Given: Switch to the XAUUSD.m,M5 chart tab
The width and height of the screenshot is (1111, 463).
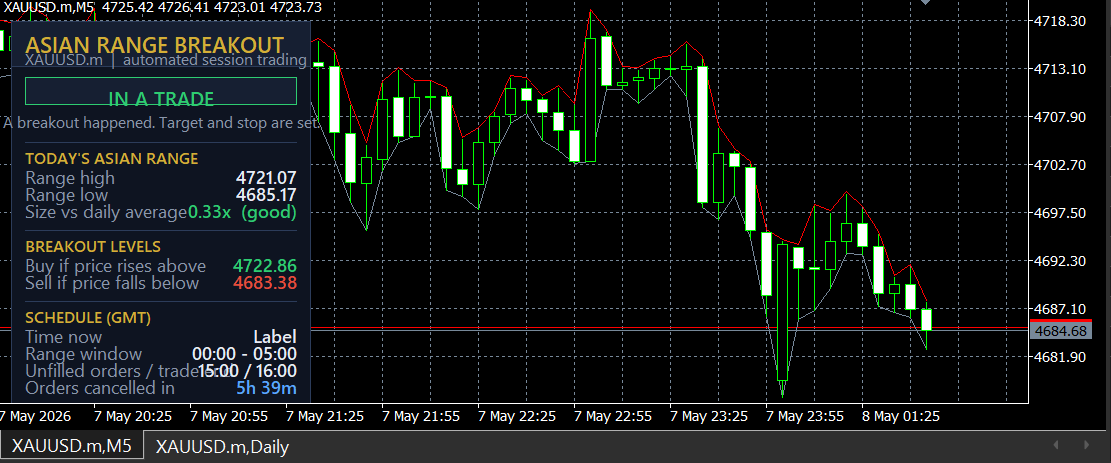Looking at the screenshot, I should pos(72,446).
